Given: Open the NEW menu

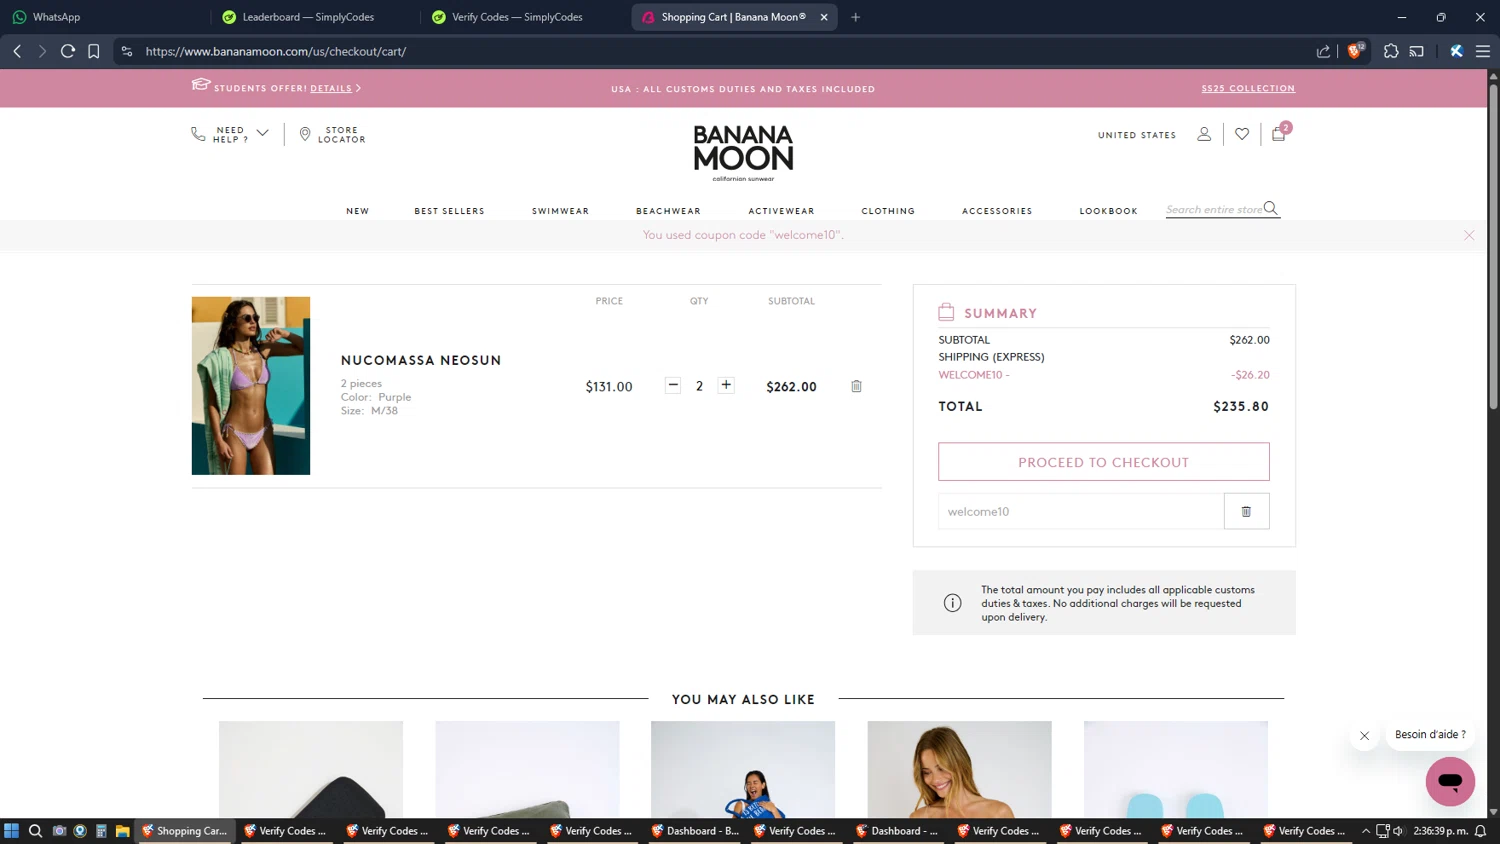Looking at the screenshot, I should 358,211.
